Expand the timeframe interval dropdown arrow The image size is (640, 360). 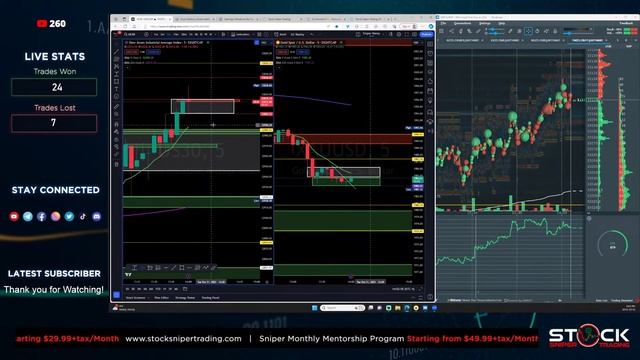click(x=216, y=34)
